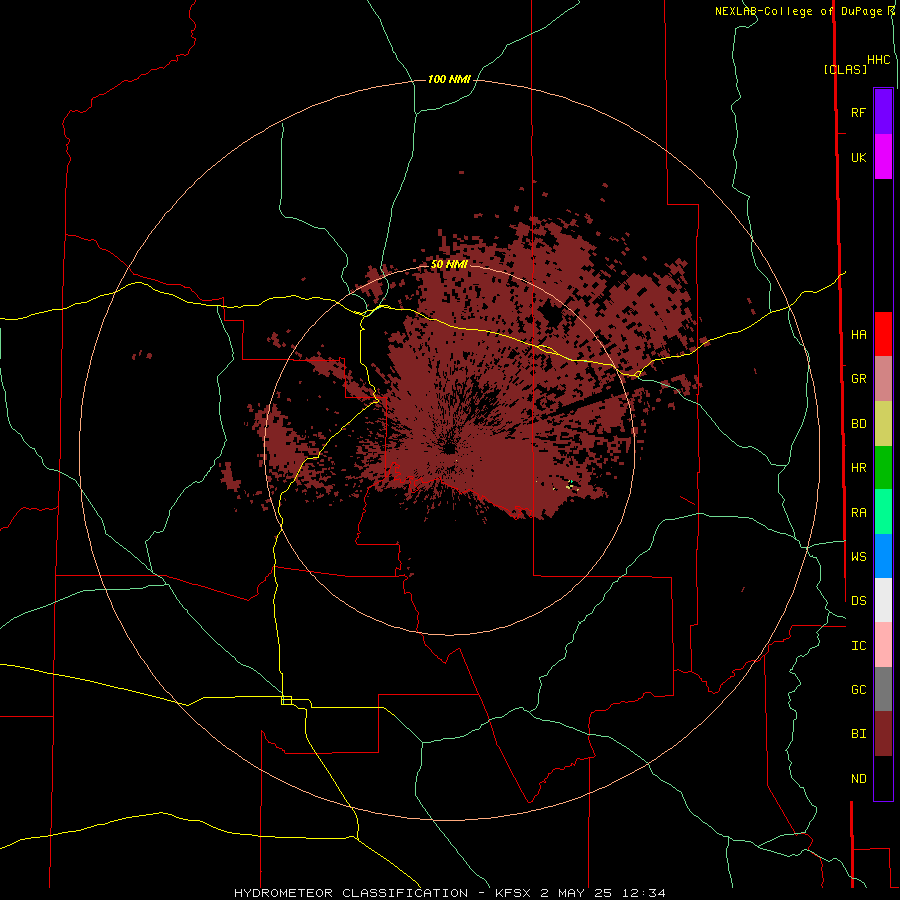
Task: Select the gray GC legend swatch
Action: (x=883, y=689)
